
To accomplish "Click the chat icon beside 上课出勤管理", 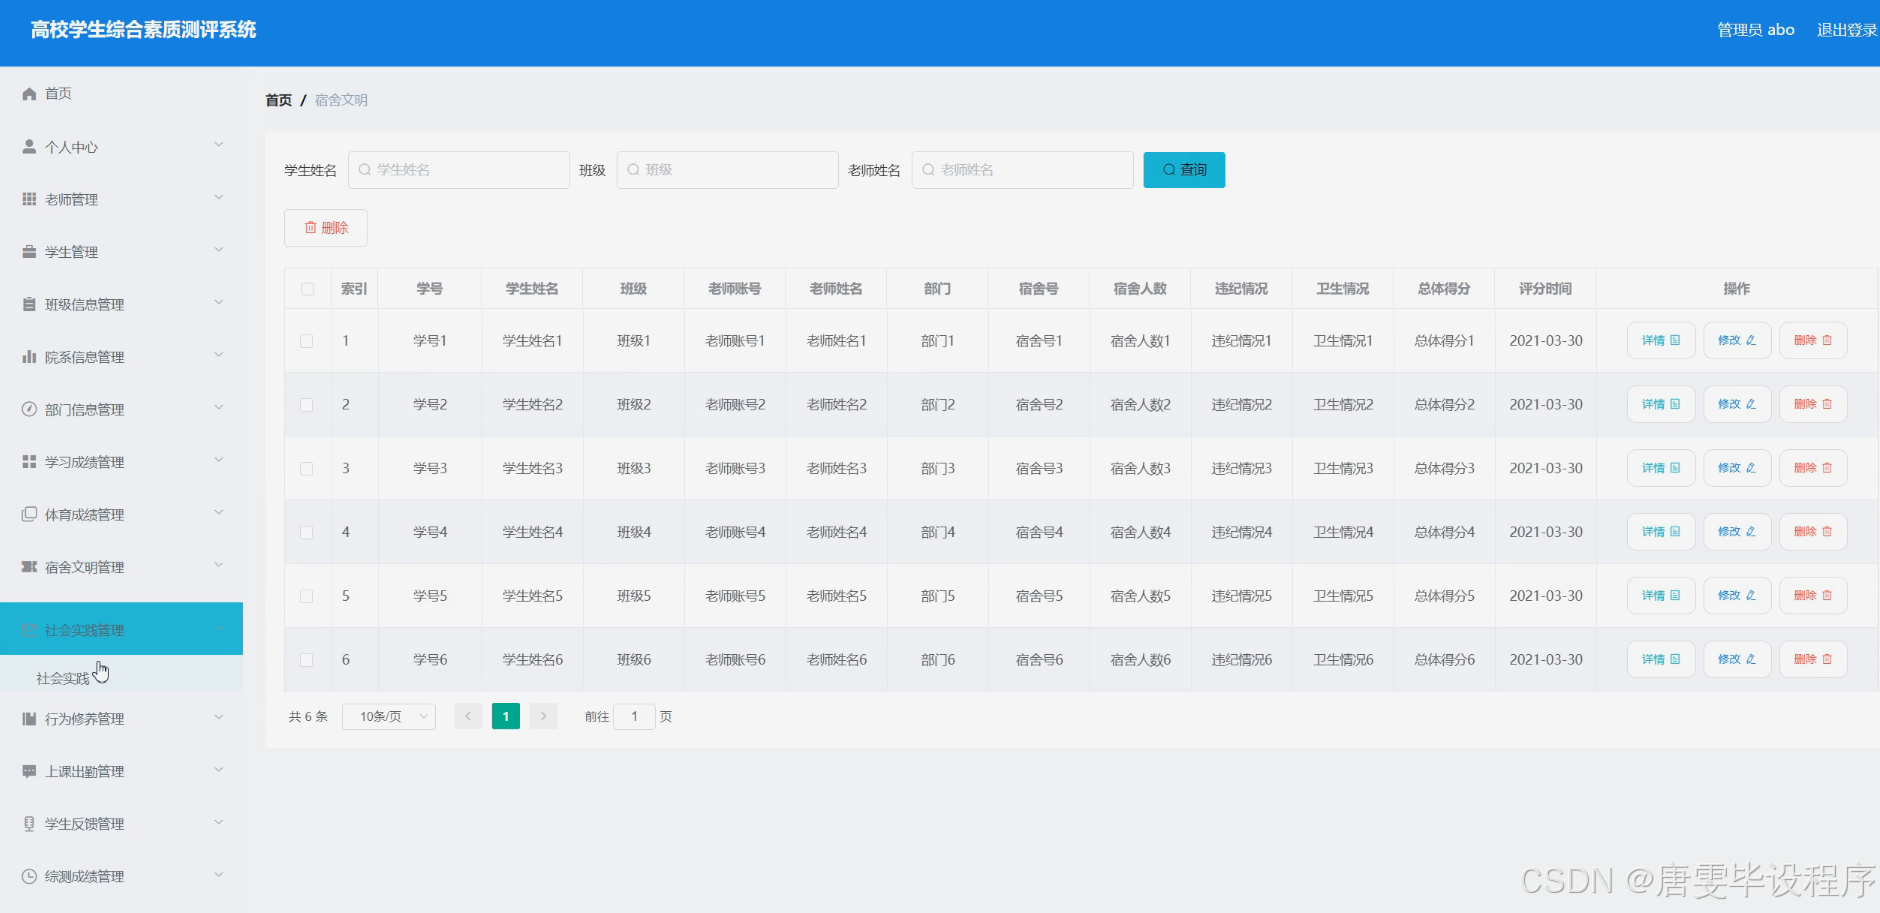I will (x=29, y=771).
